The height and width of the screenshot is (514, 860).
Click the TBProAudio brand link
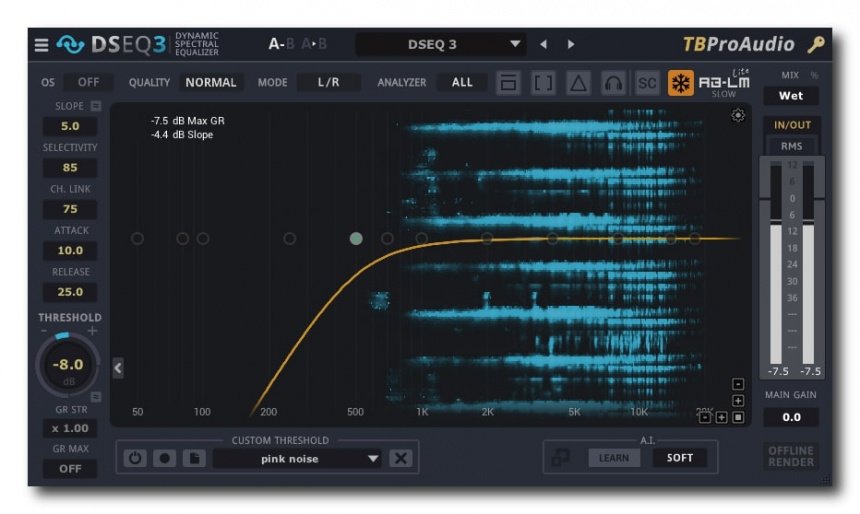[x=738, y=44]
